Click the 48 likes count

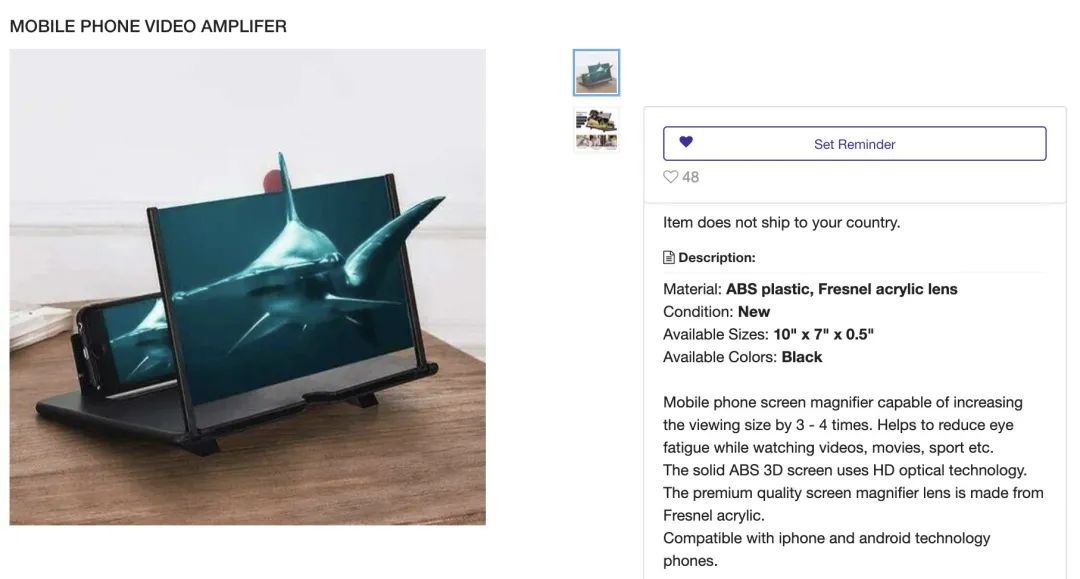point(690,177)
